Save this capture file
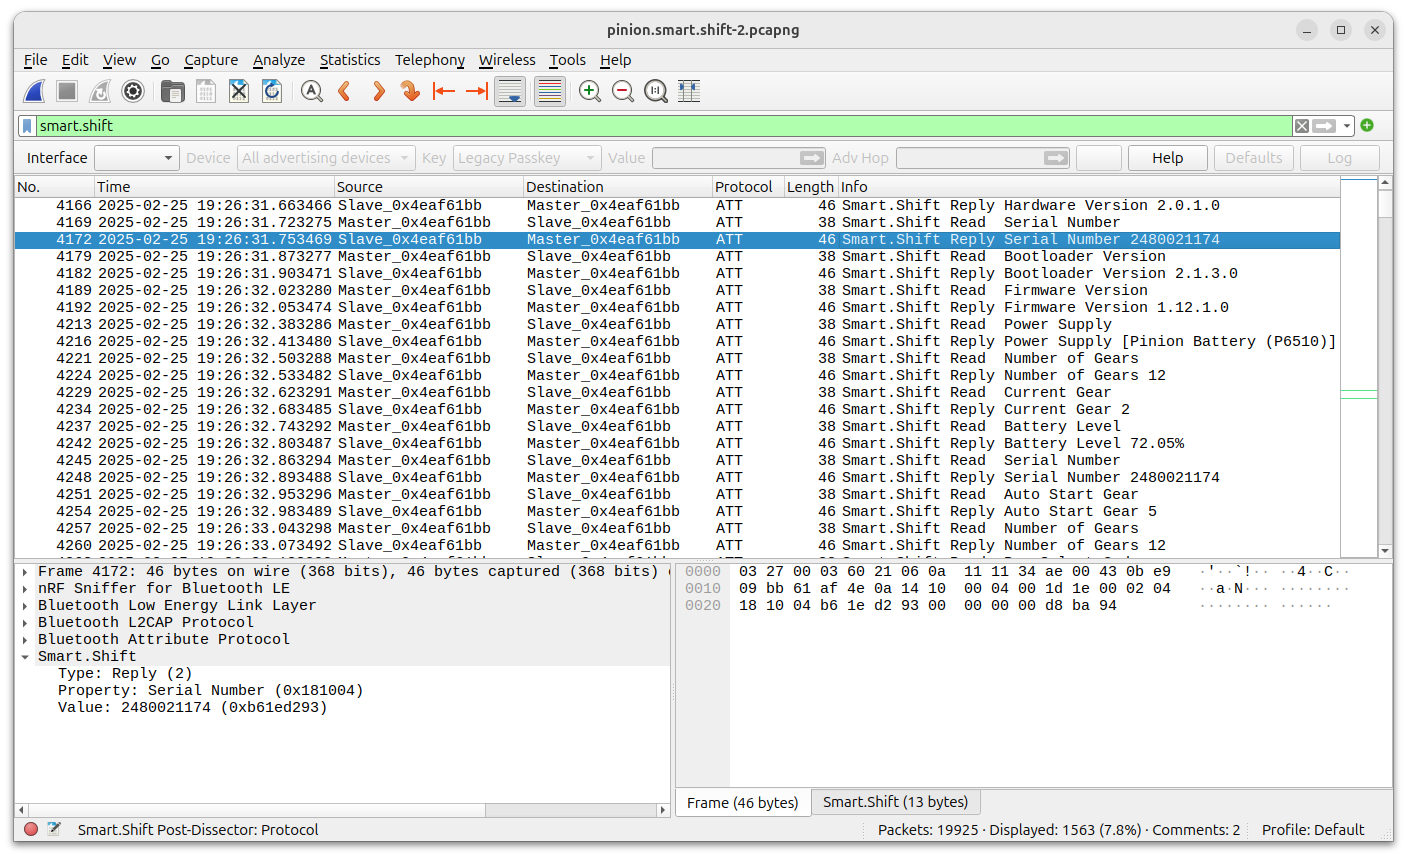Screen dimensions: 1407x858 tap(205, 92)
